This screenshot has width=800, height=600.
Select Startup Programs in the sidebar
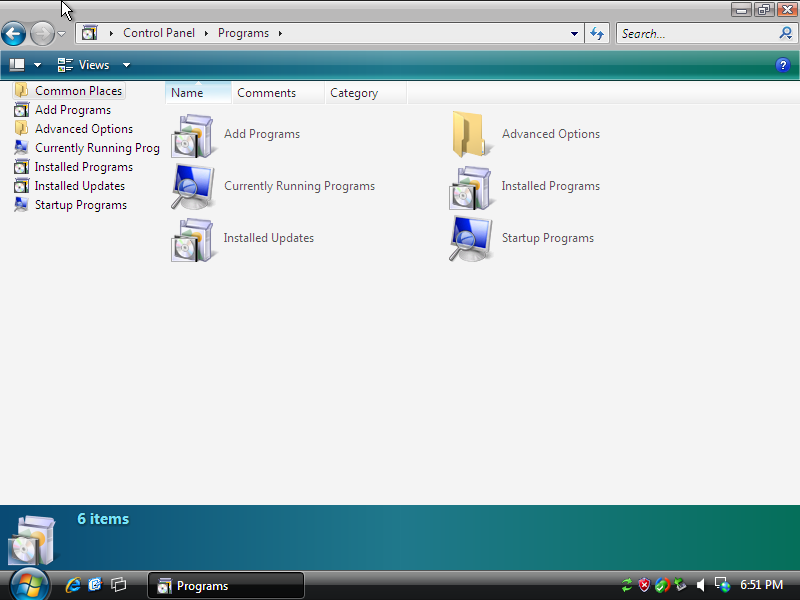[71, 205]
